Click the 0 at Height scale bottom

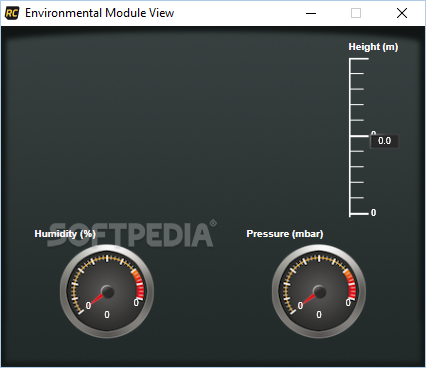[x=373, y=213]
